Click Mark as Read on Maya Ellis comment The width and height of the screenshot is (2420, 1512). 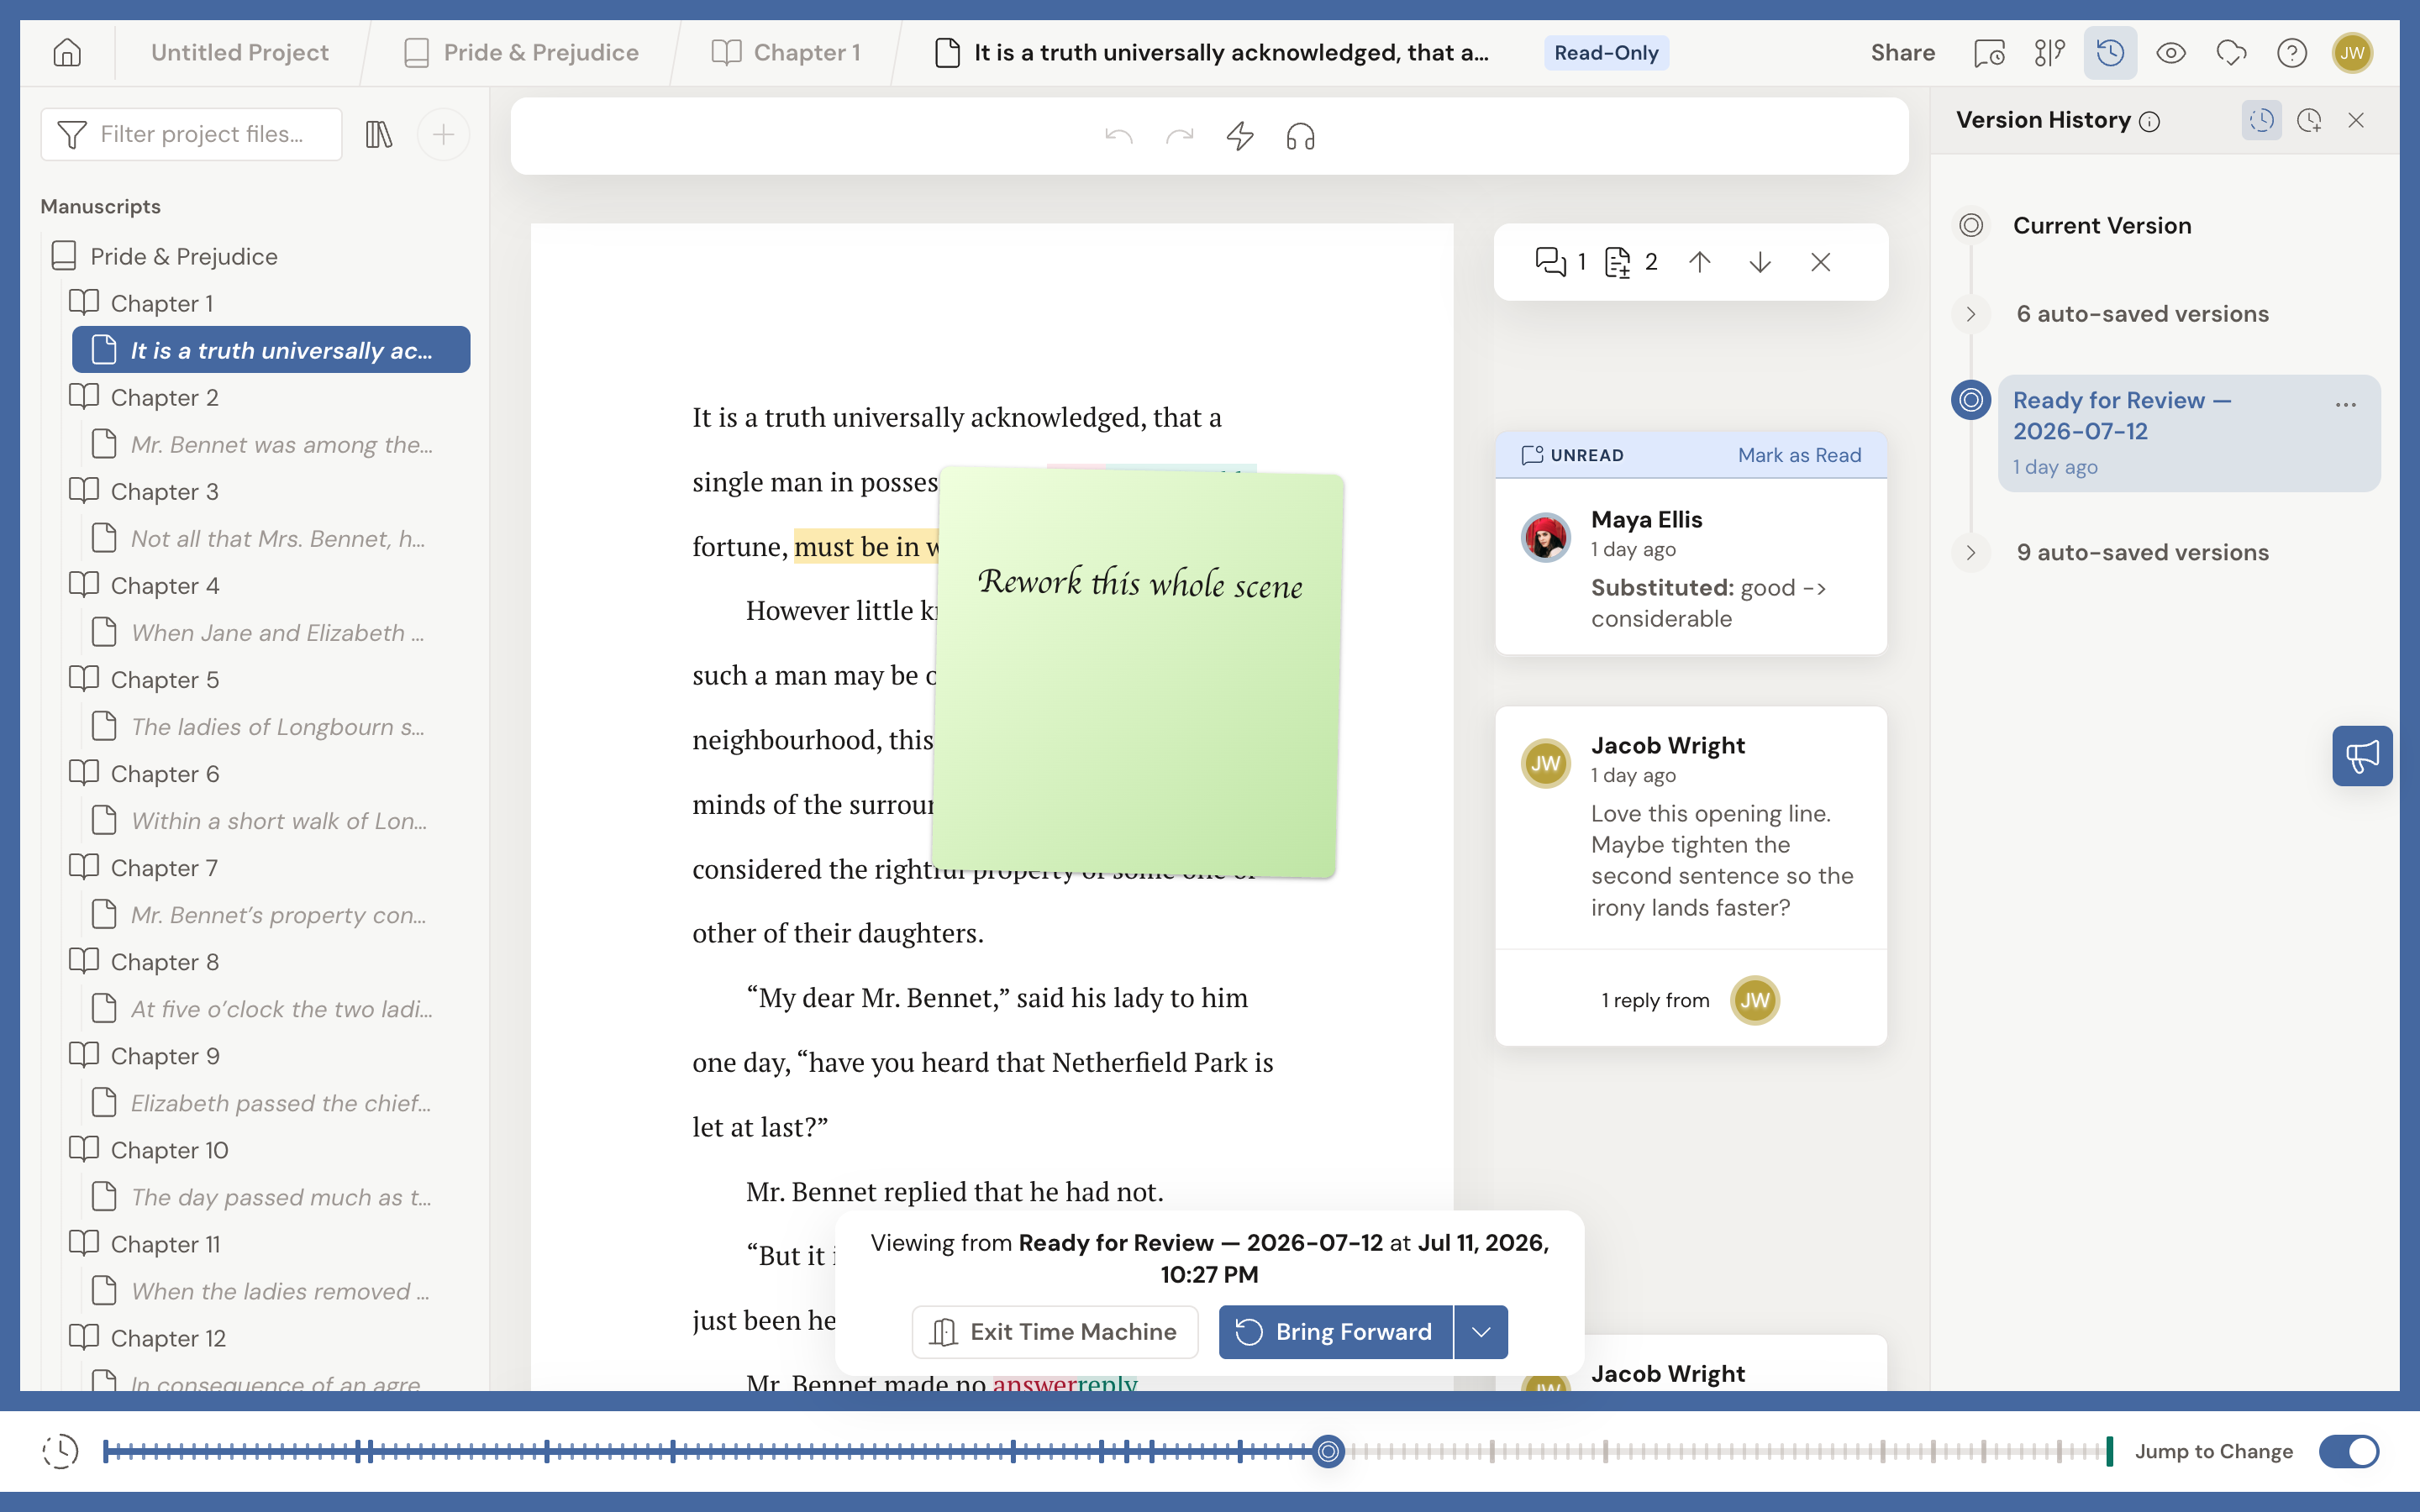[1799, 455]
